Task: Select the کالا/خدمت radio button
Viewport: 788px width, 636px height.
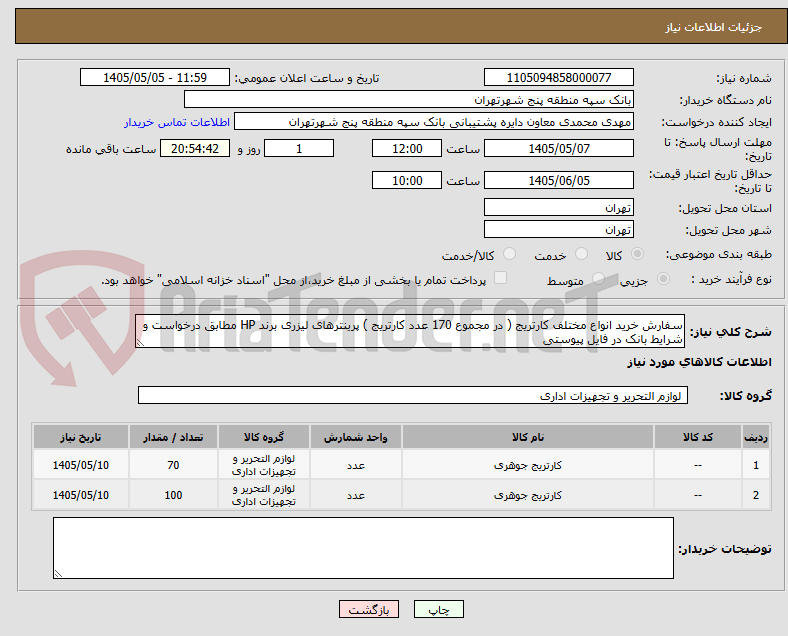Action: (510, 254)
